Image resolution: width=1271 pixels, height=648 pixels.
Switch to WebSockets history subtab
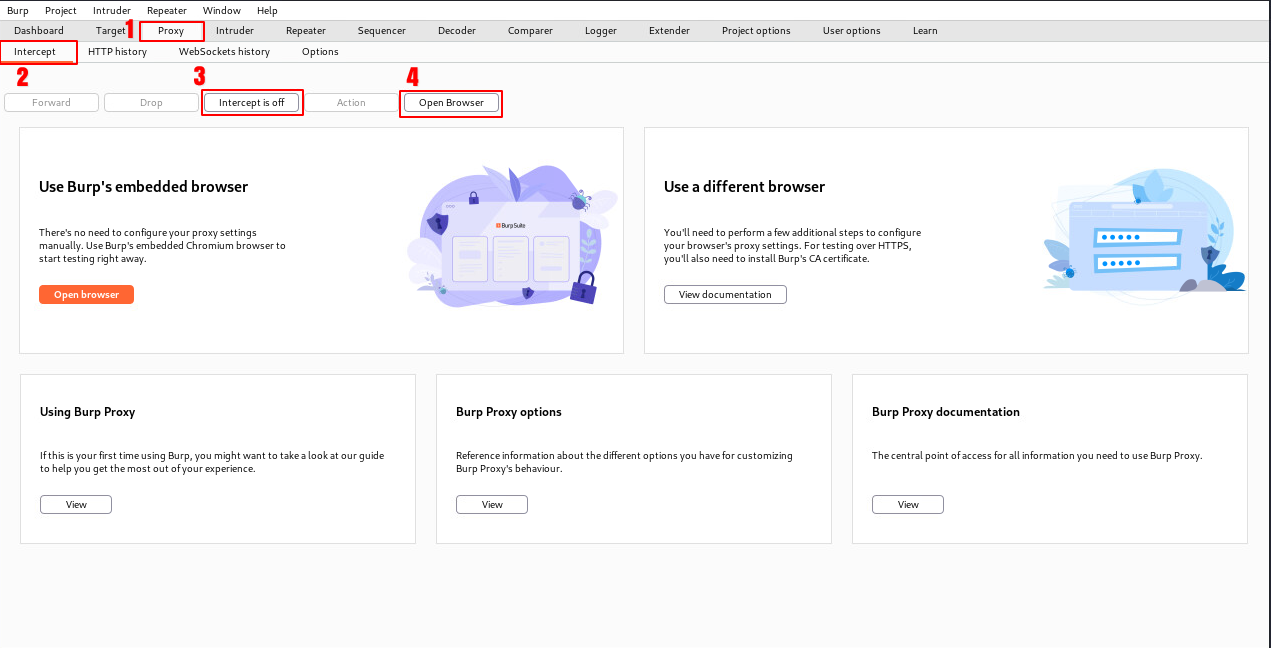click(x=224, y=52)
